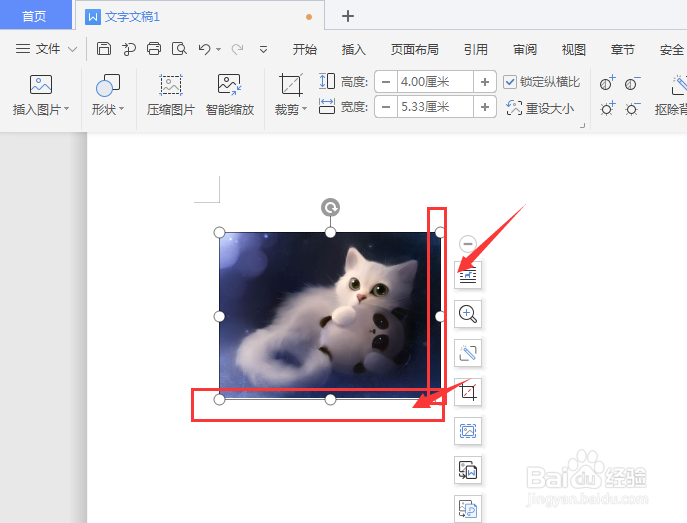Click the height value field 4.00厘米
687x523 pixels.
[435, 82]
